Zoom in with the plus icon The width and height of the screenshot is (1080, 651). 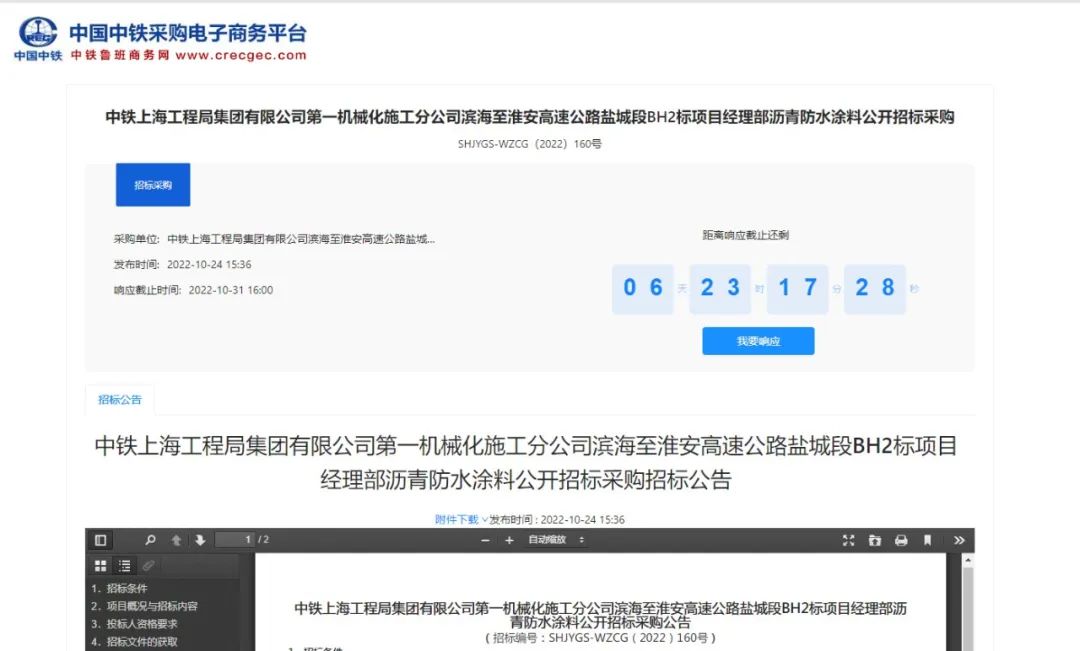[509, 540]
